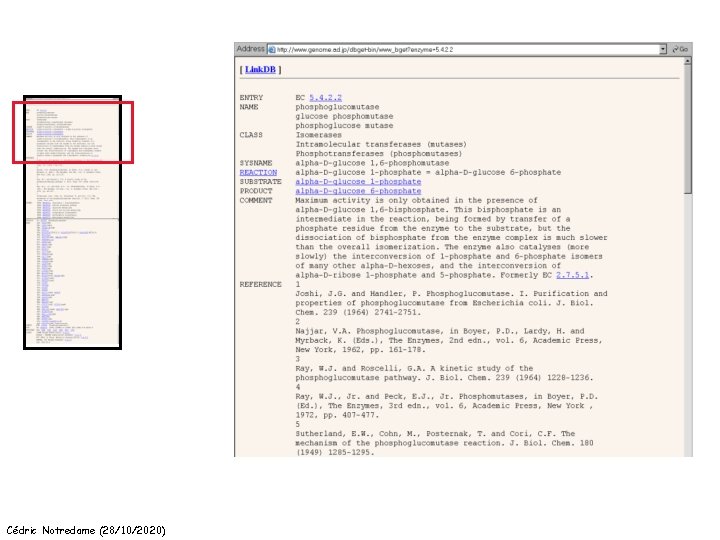Click the REFERENCE field label

coord(260,285)
